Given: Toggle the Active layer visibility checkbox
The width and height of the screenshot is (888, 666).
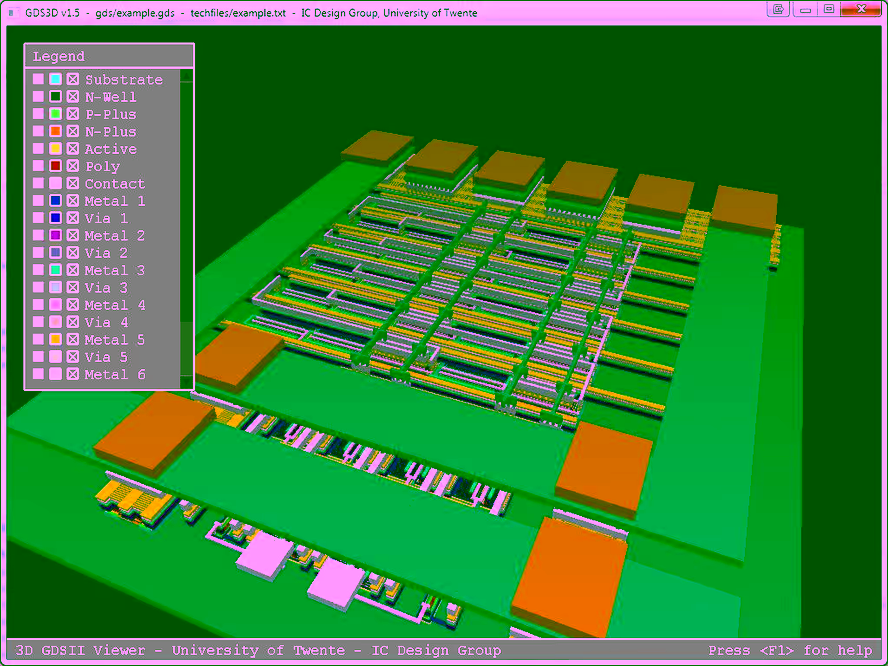Looking at the screenshot, I should pyautogui.click(x=72, y=149).
